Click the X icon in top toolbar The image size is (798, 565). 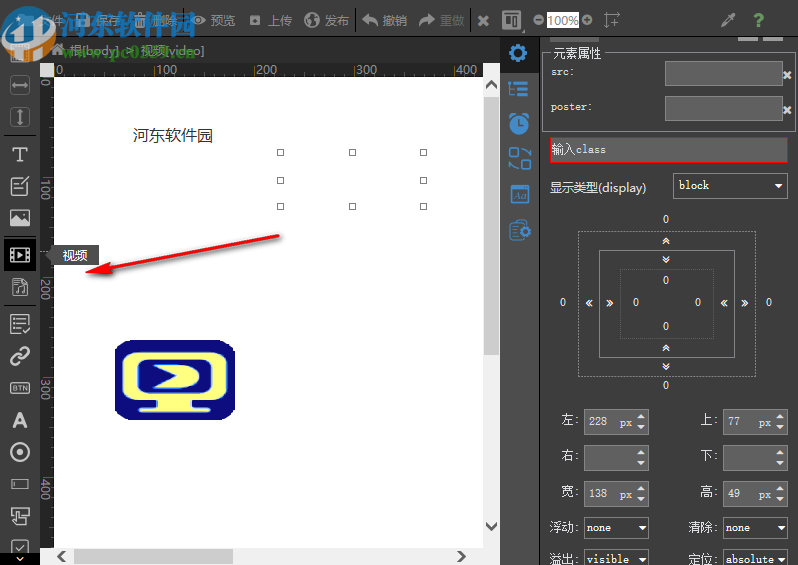483,21
